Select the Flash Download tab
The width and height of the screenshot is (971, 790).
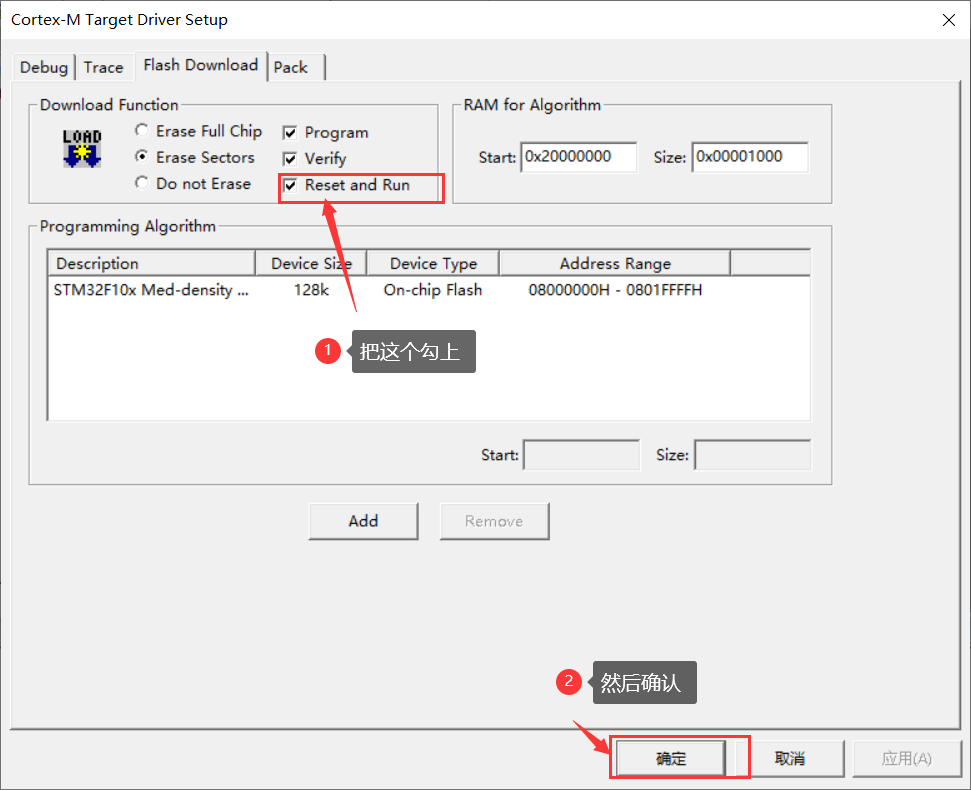[201, 65]
